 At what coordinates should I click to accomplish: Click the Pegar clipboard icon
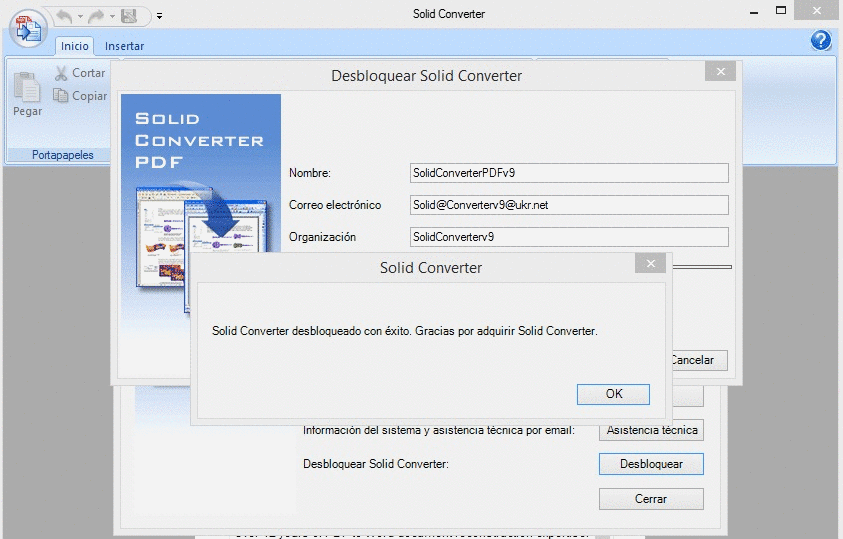pos(27,87)
